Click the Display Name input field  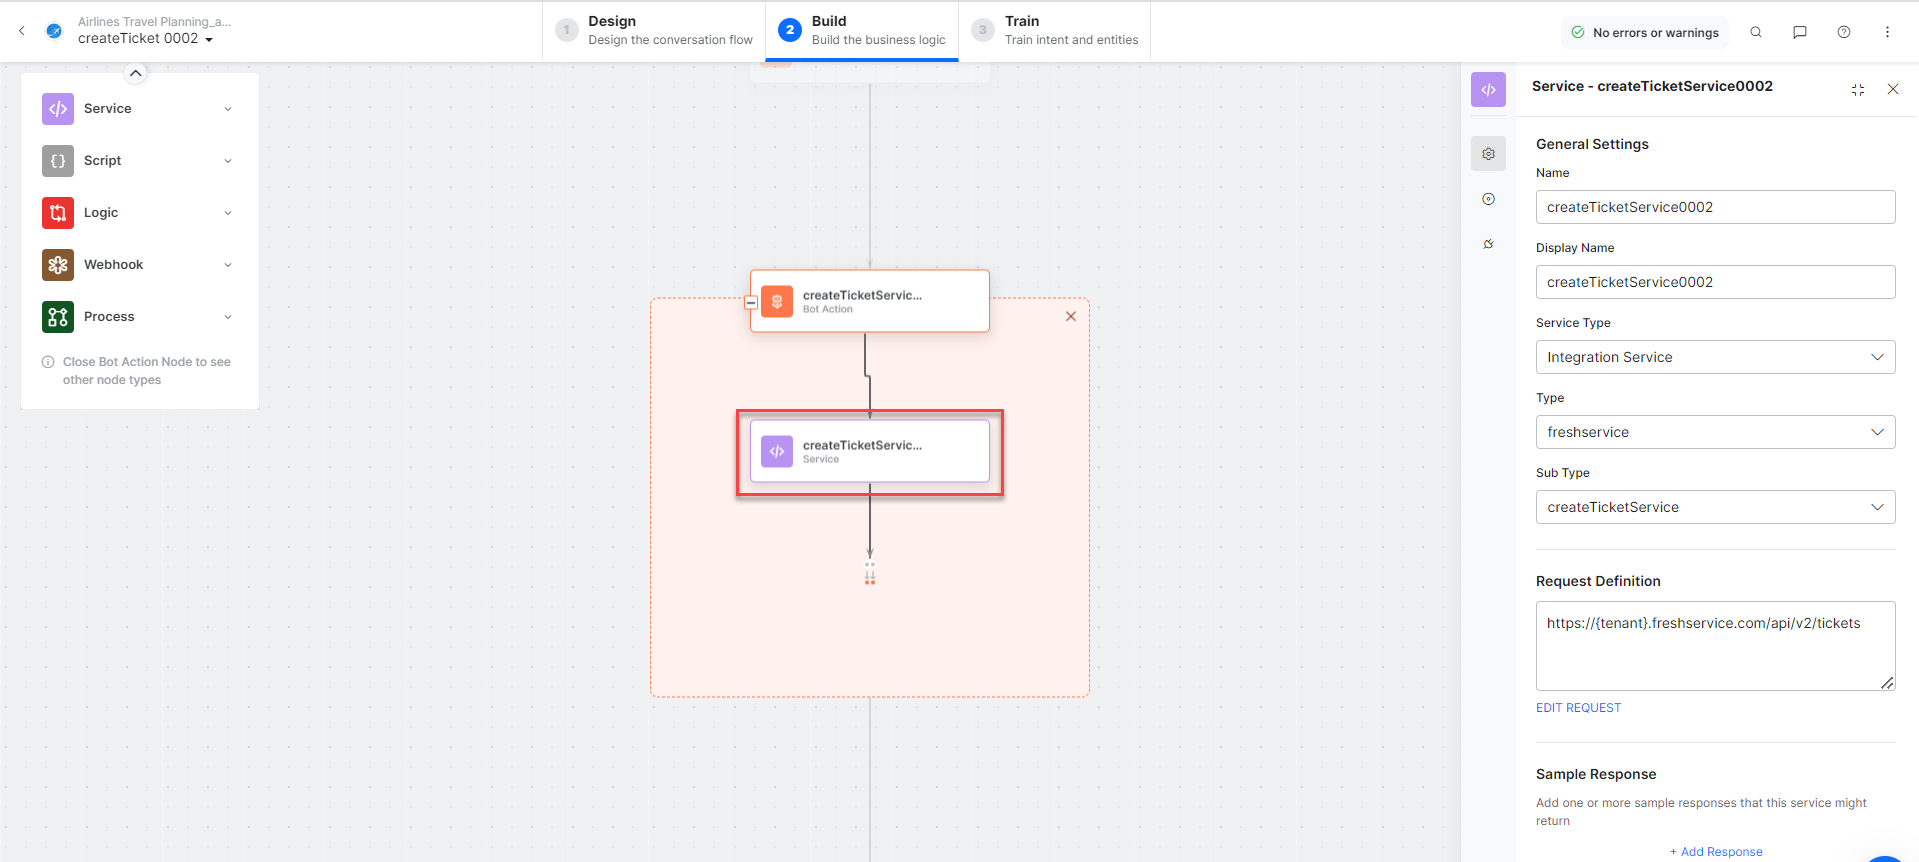[x=1714, y=282]
